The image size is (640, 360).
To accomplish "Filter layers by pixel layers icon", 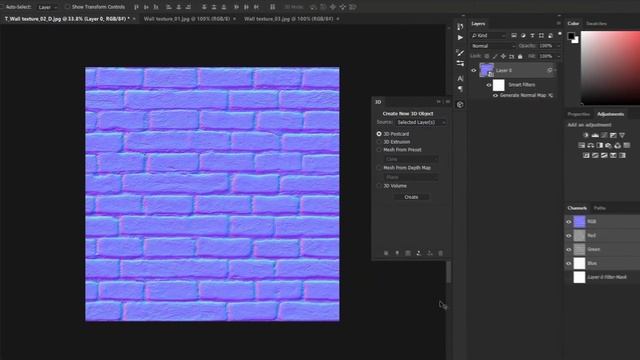I will [x=514, y=36].
